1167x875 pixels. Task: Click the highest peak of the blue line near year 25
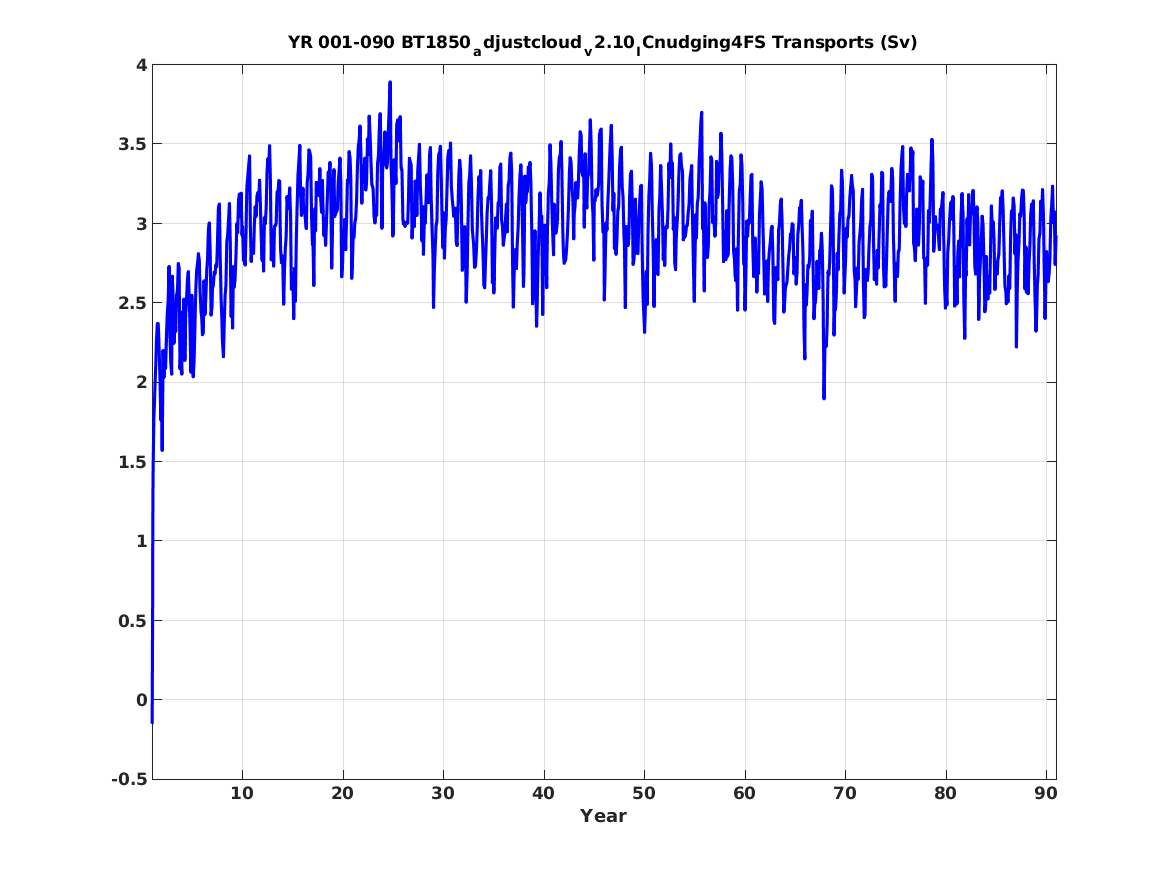click(390, 83)
